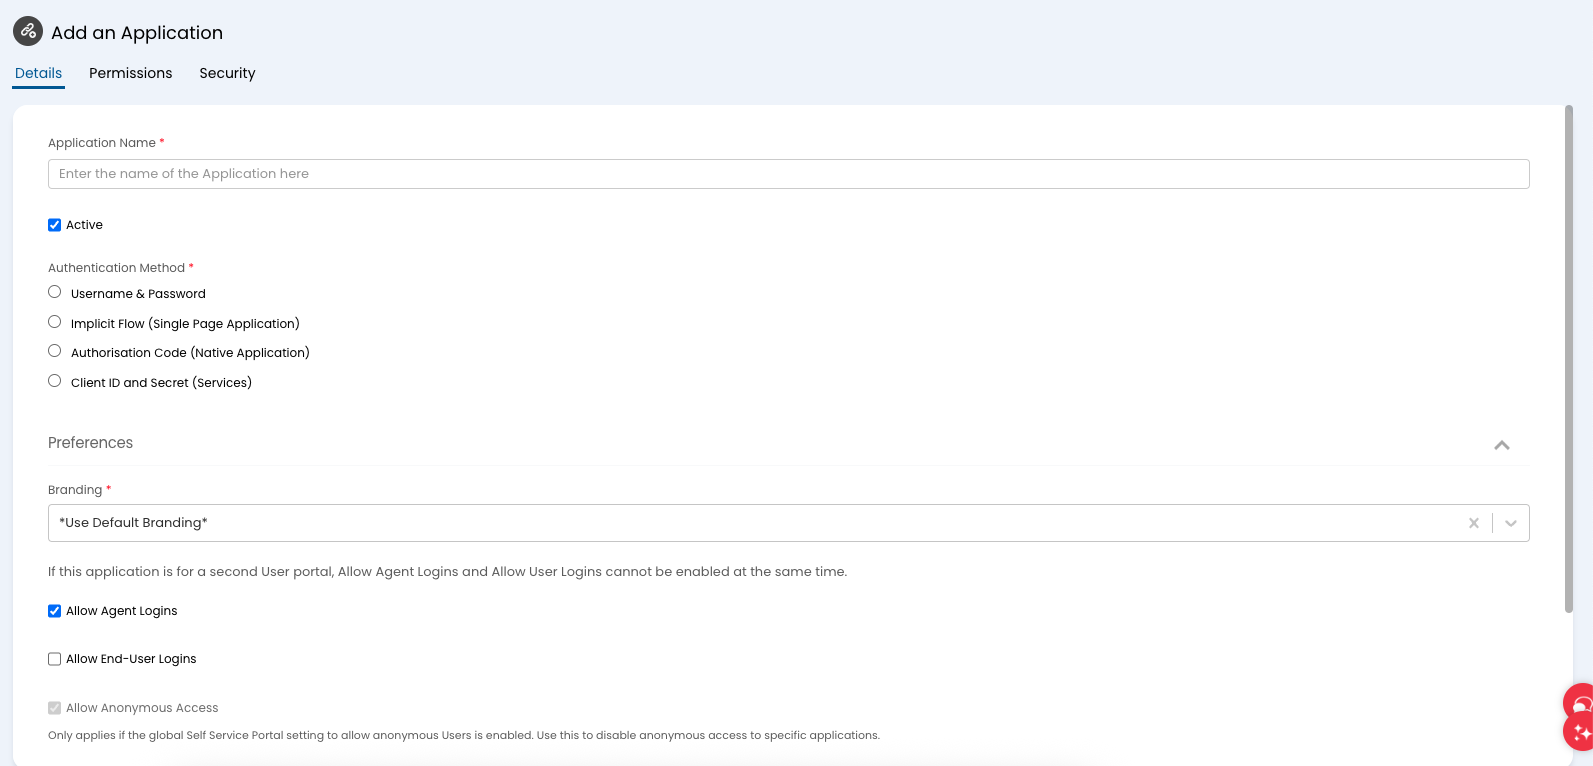The width and height of the screenshot is (1593, 766).
Task: Switch to the Permissions tab
Action: (130, 73)
